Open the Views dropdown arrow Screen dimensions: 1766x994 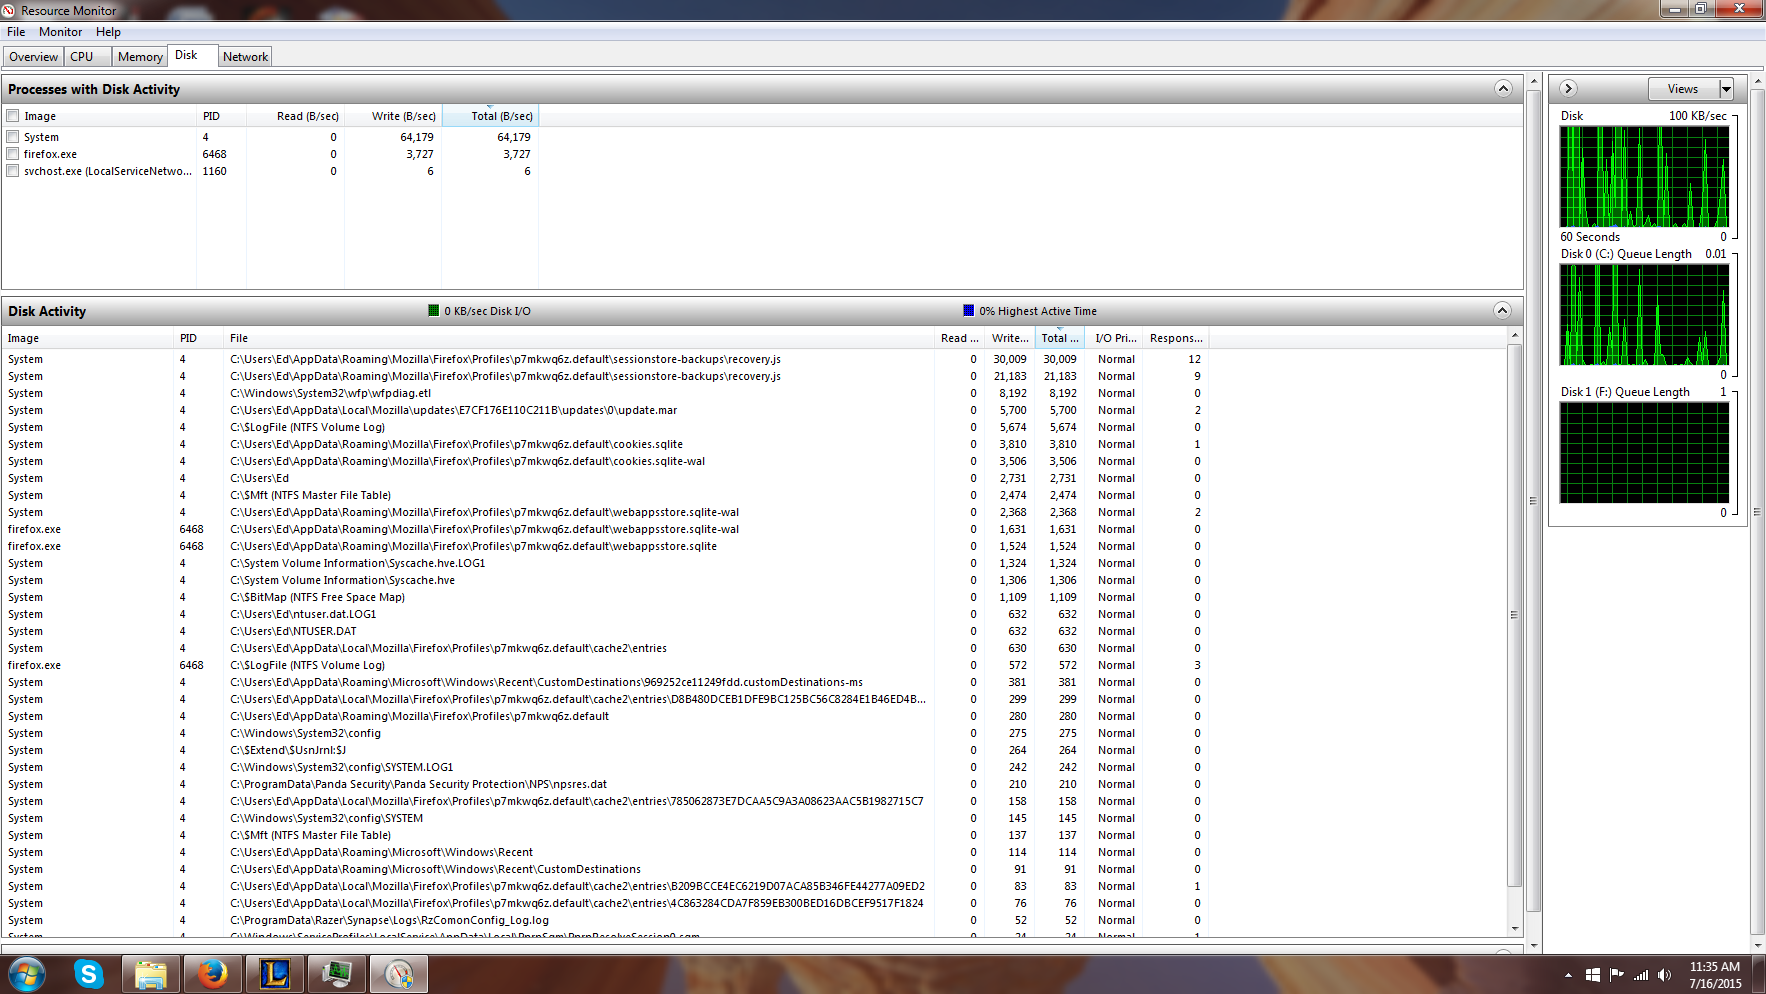(1726, 89)
